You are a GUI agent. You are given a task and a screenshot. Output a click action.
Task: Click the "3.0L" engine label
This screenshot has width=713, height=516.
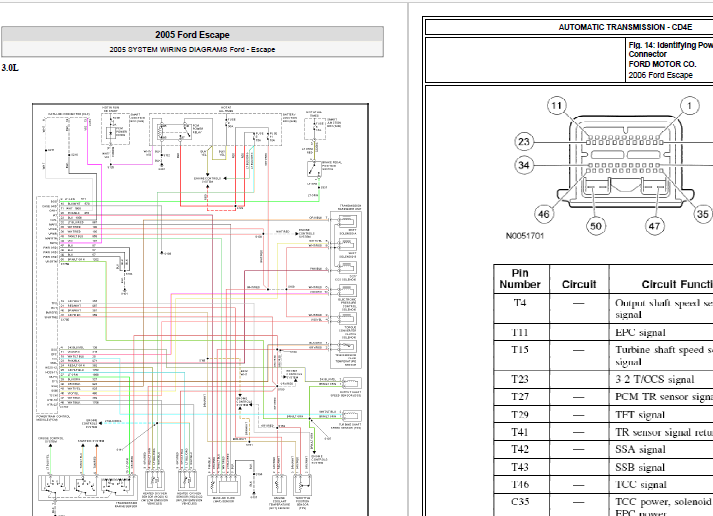click(10, 68)
